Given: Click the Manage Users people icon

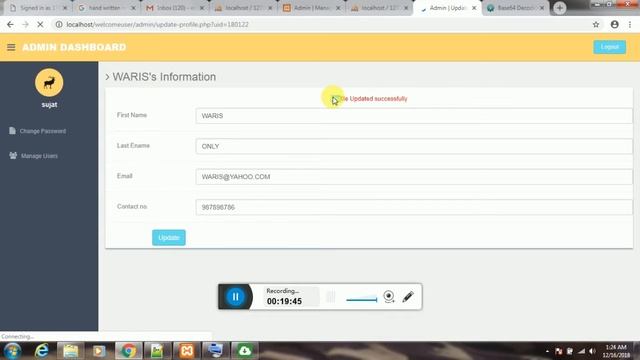Looking at the screenshot, I should tap(13, 156).
